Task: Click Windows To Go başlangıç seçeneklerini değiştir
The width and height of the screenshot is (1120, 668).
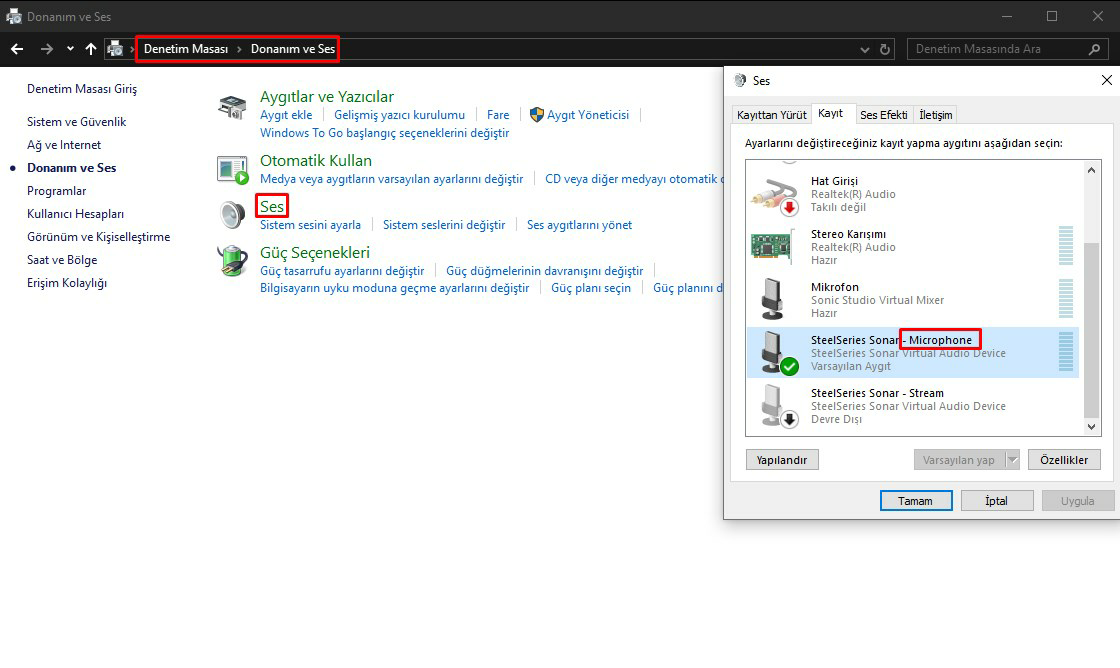Action: click(384, 133)
